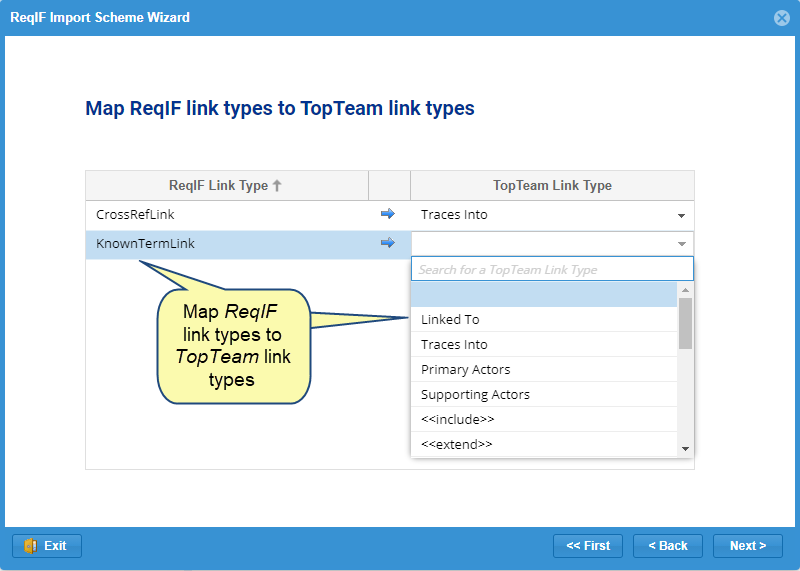The height and width of the screenshot is (571, 800).
Task: Click the << First button
Action: [588, 546]
